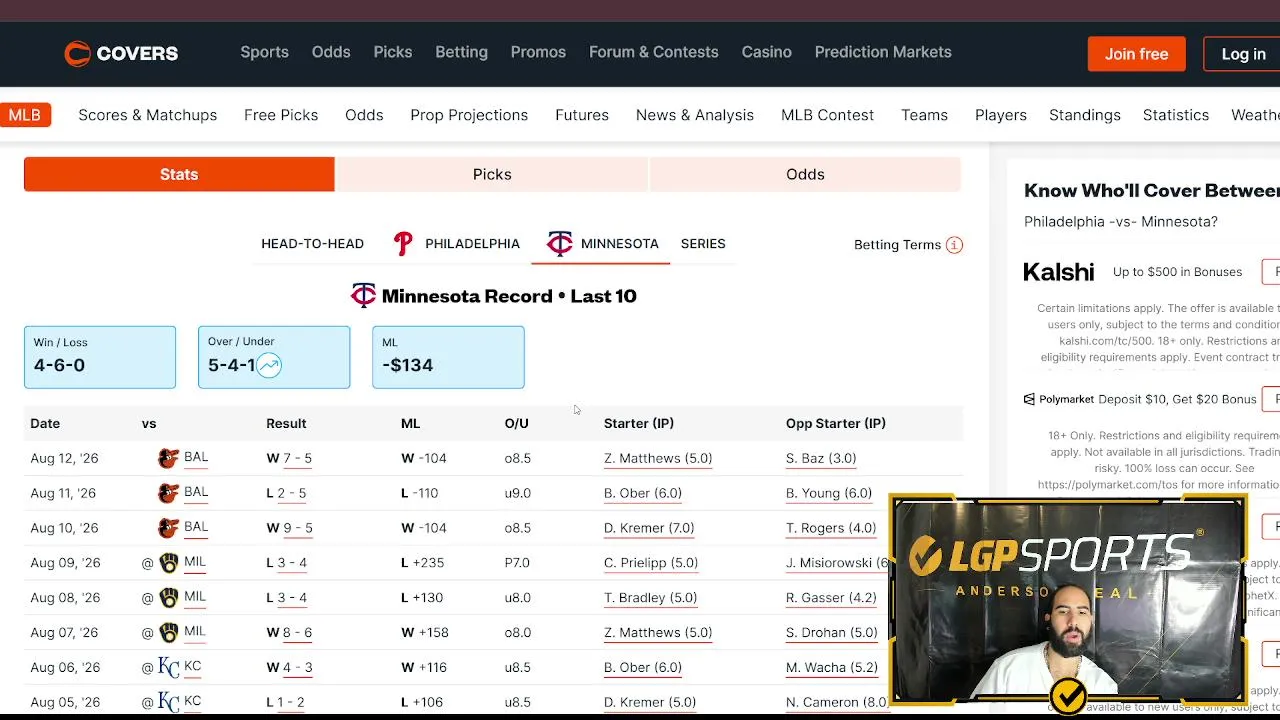Click the trend icon in the Over / Under card
1280x720 pixels.
click(269, 365)
